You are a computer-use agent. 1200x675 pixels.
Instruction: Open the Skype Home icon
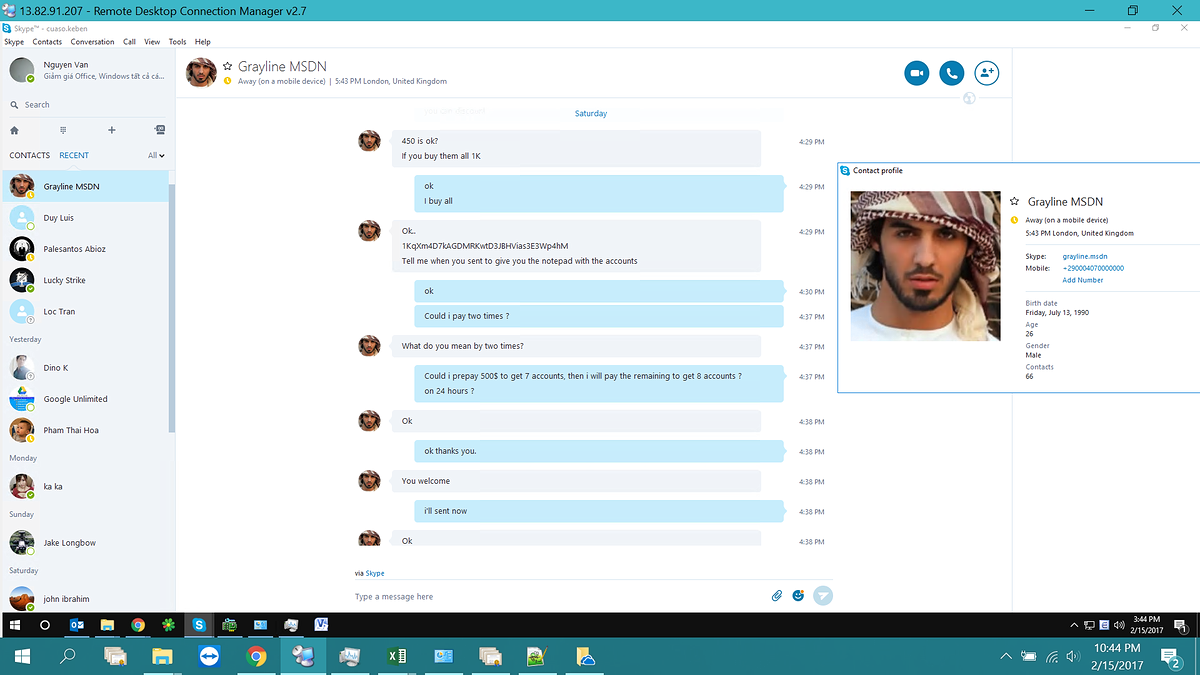click(14, 130)
